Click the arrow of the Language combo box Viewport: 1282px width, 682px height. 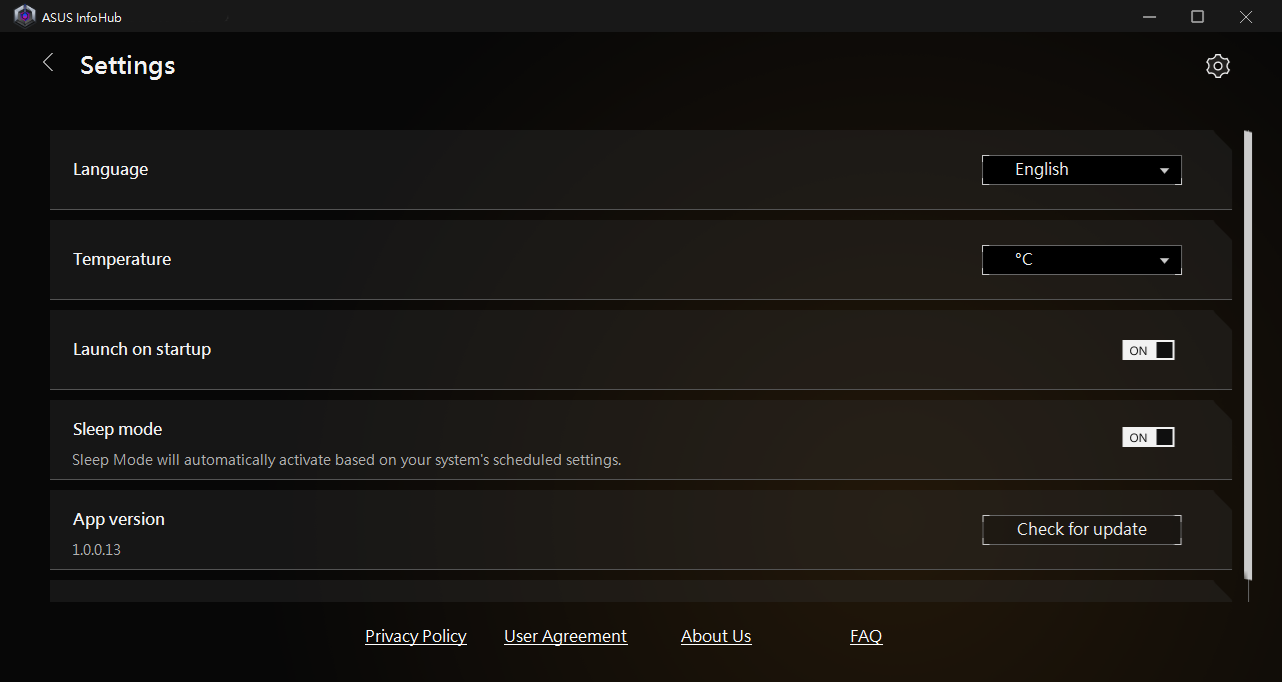1164,171
